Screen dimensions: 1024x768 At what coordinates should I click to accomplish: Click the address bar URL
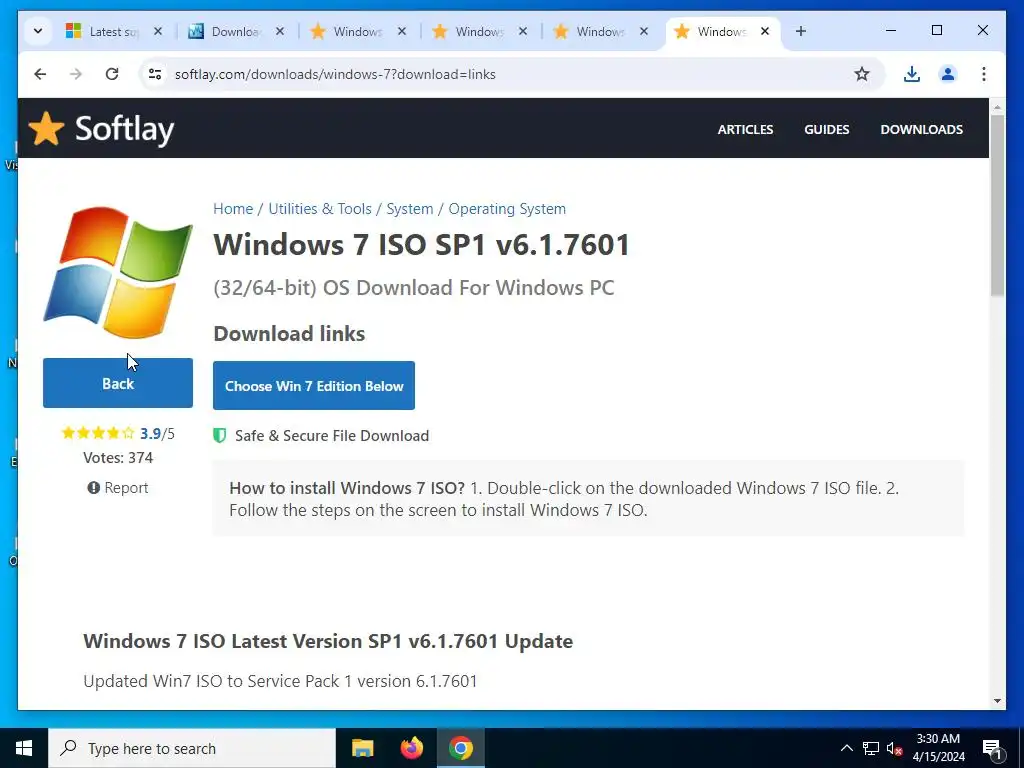point(335,74)
